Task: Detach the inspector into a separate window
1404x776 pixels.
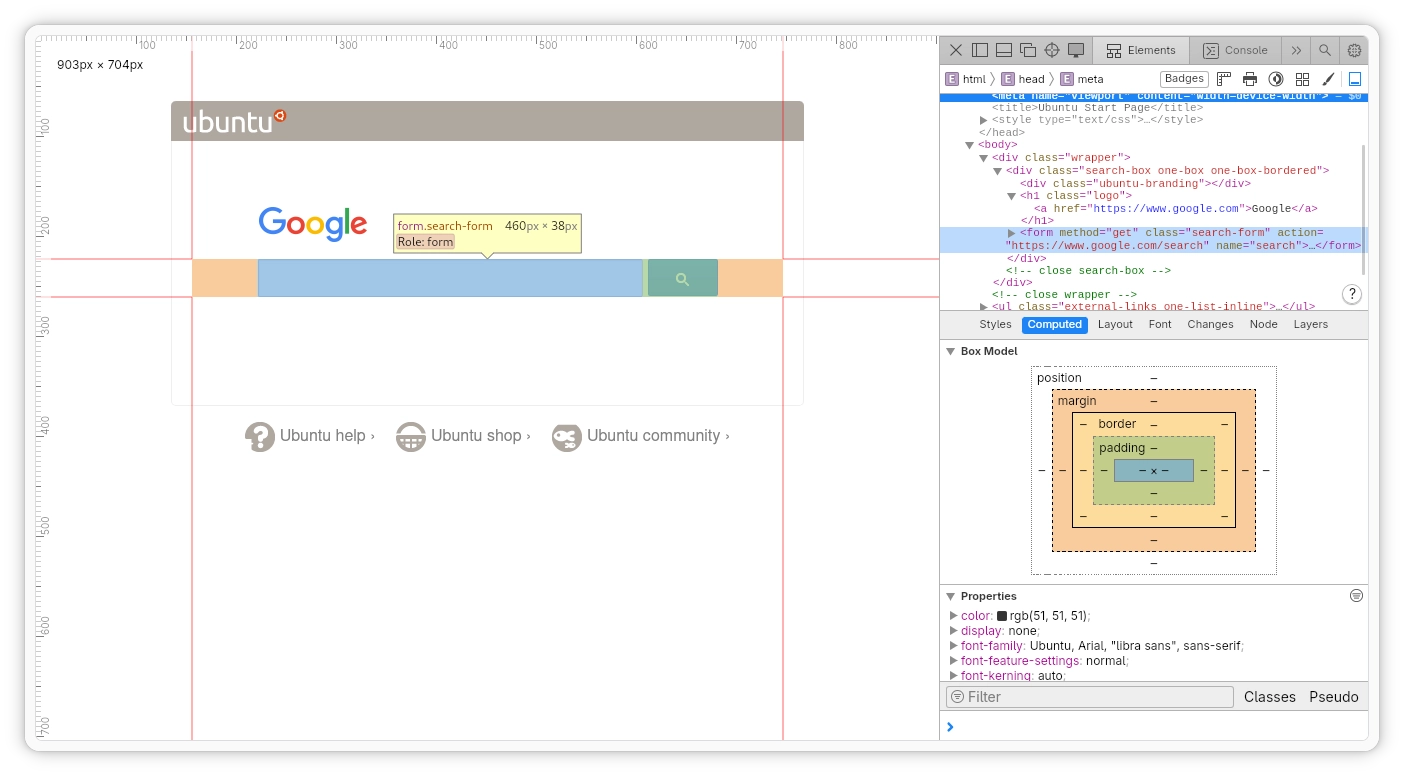Action: point(1028,50)
